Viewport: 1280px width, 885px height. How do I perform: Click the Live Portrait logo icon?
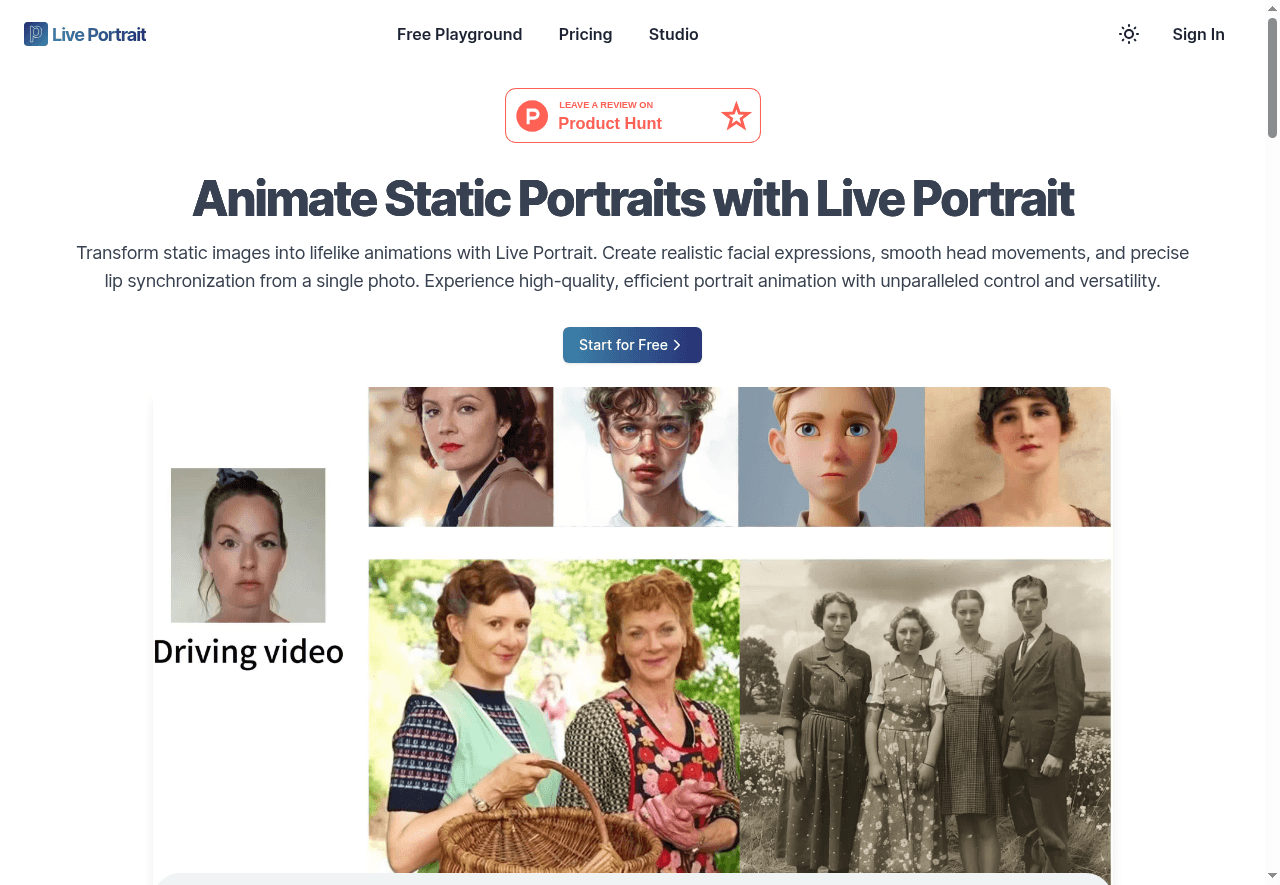click(35, 33)
